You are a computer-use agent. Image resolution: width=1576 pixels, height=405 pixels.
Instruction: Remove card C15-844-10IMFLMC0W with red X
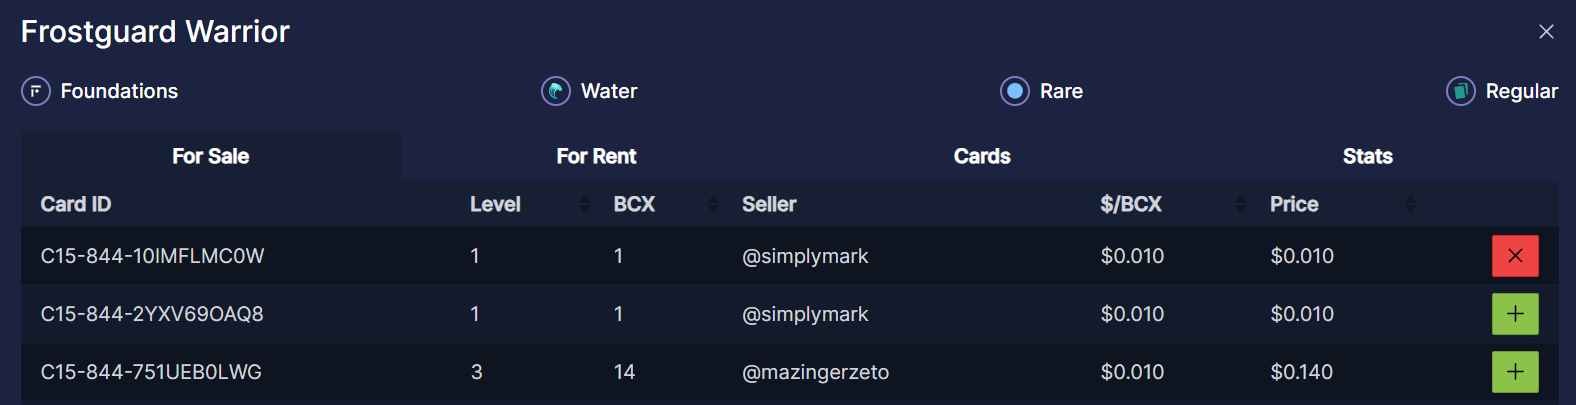click(x=1515, y=256)
